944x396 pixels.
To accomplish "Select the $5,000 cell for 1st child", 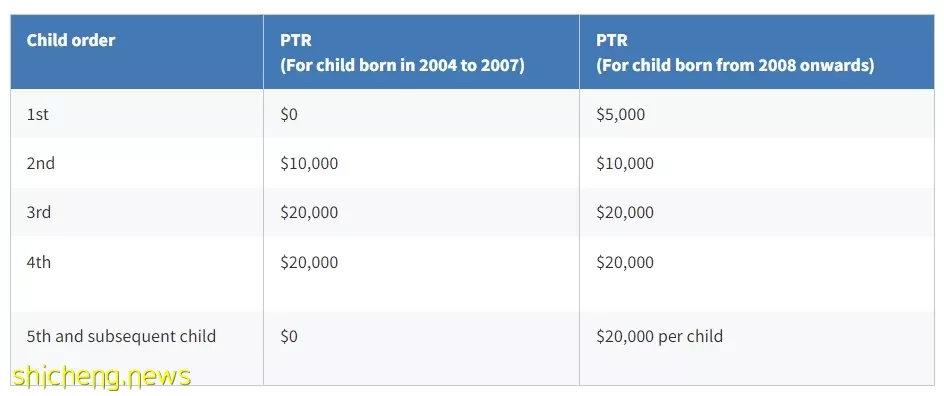I will (x=620, y=114).
